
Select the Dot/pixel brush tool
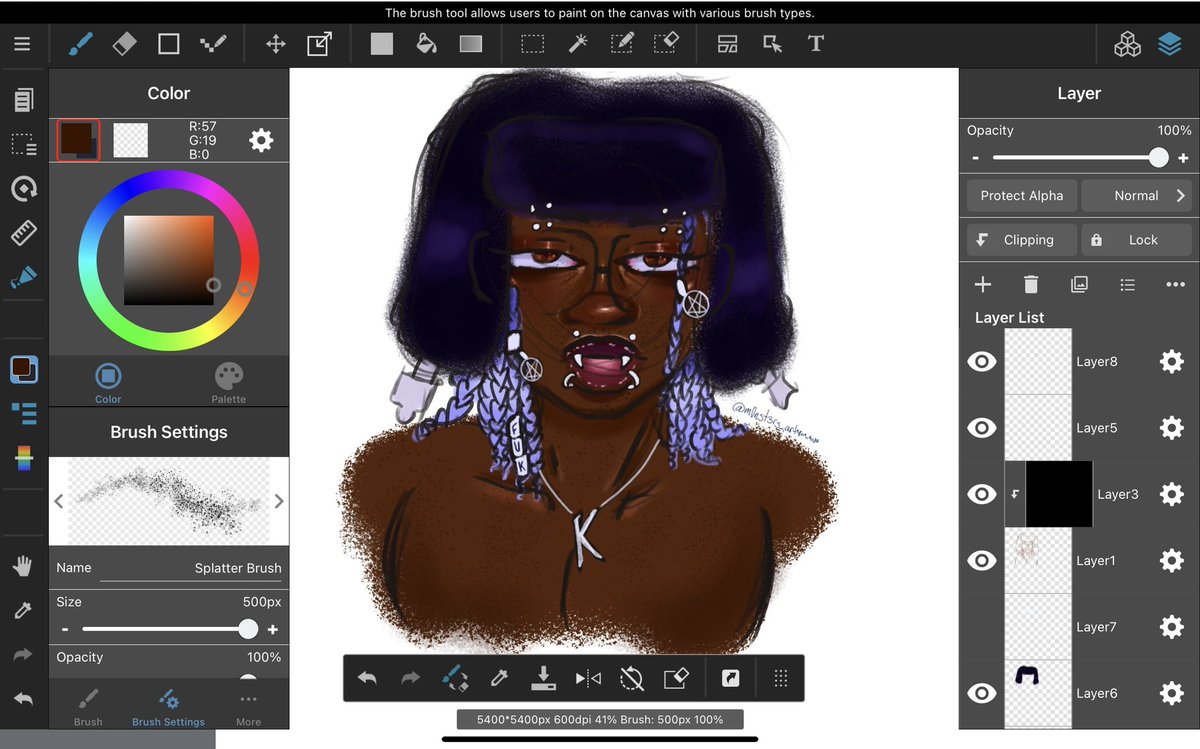click(x=212, y=44)
